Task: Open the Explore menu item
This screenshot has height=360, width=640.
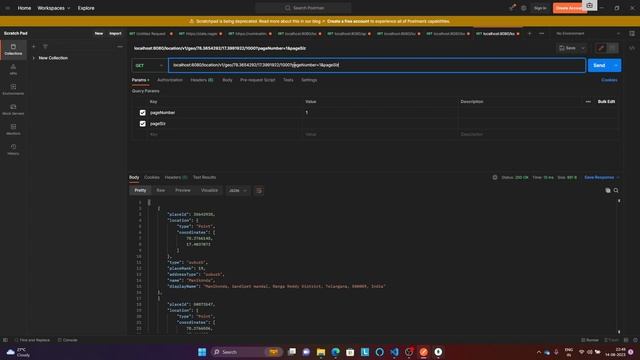Action: [86, 8]
